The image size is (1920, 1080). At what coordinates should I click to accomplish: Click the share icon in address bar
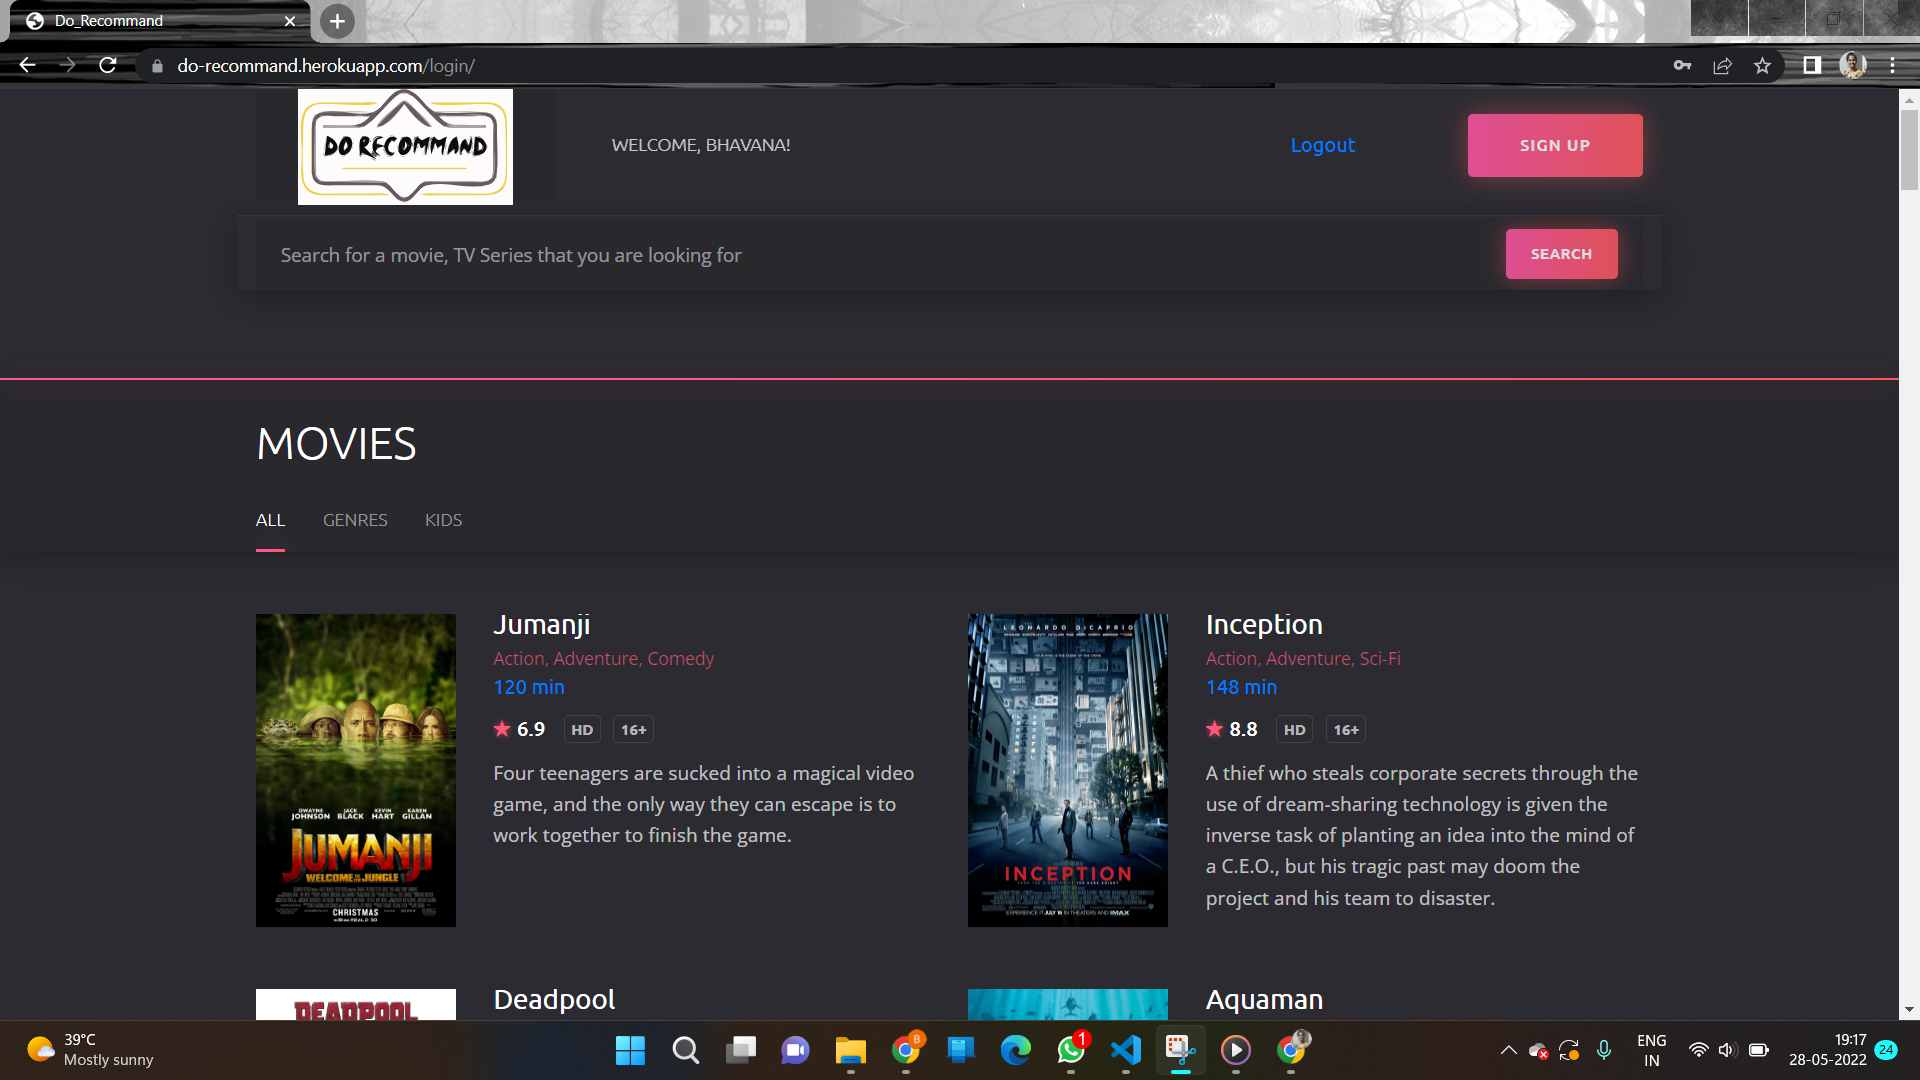[1723, 65]
